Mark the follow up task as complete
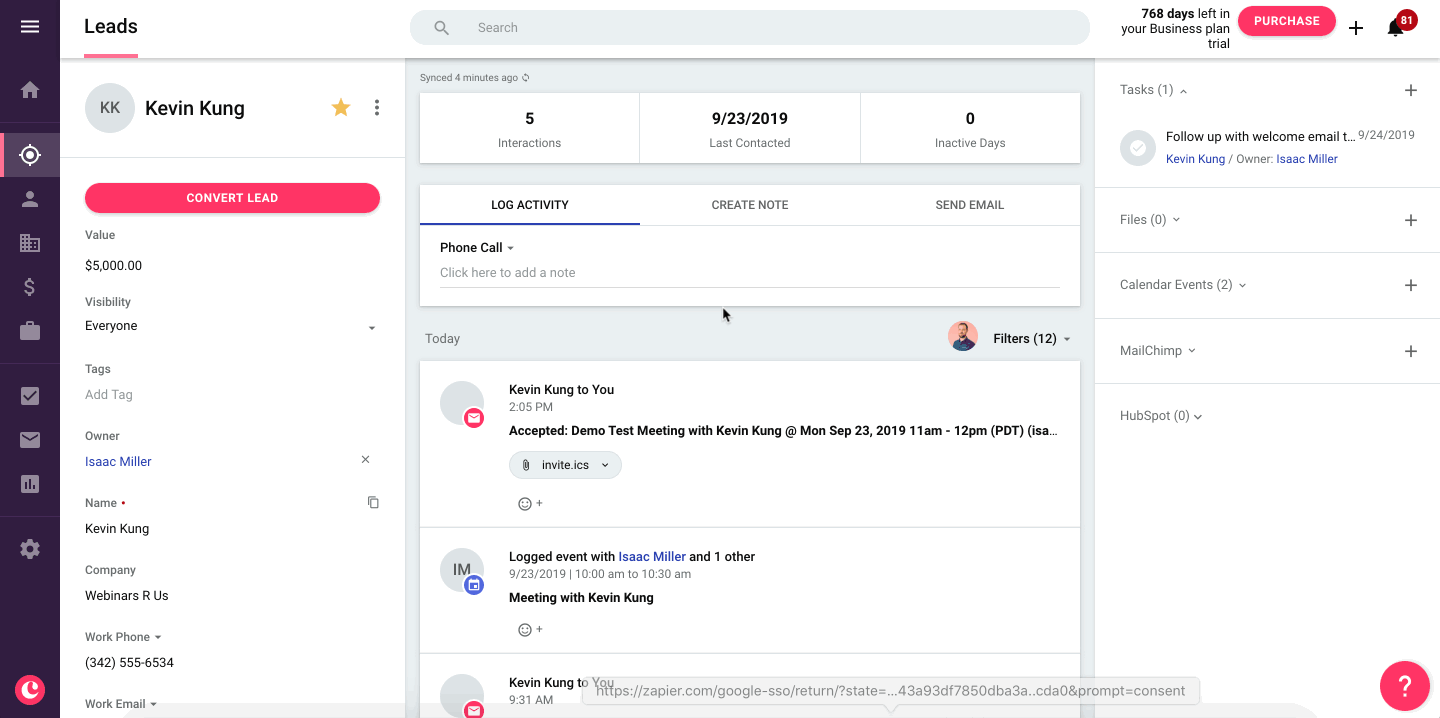The image size is (1440, 718). click(x=1137, y=148)
